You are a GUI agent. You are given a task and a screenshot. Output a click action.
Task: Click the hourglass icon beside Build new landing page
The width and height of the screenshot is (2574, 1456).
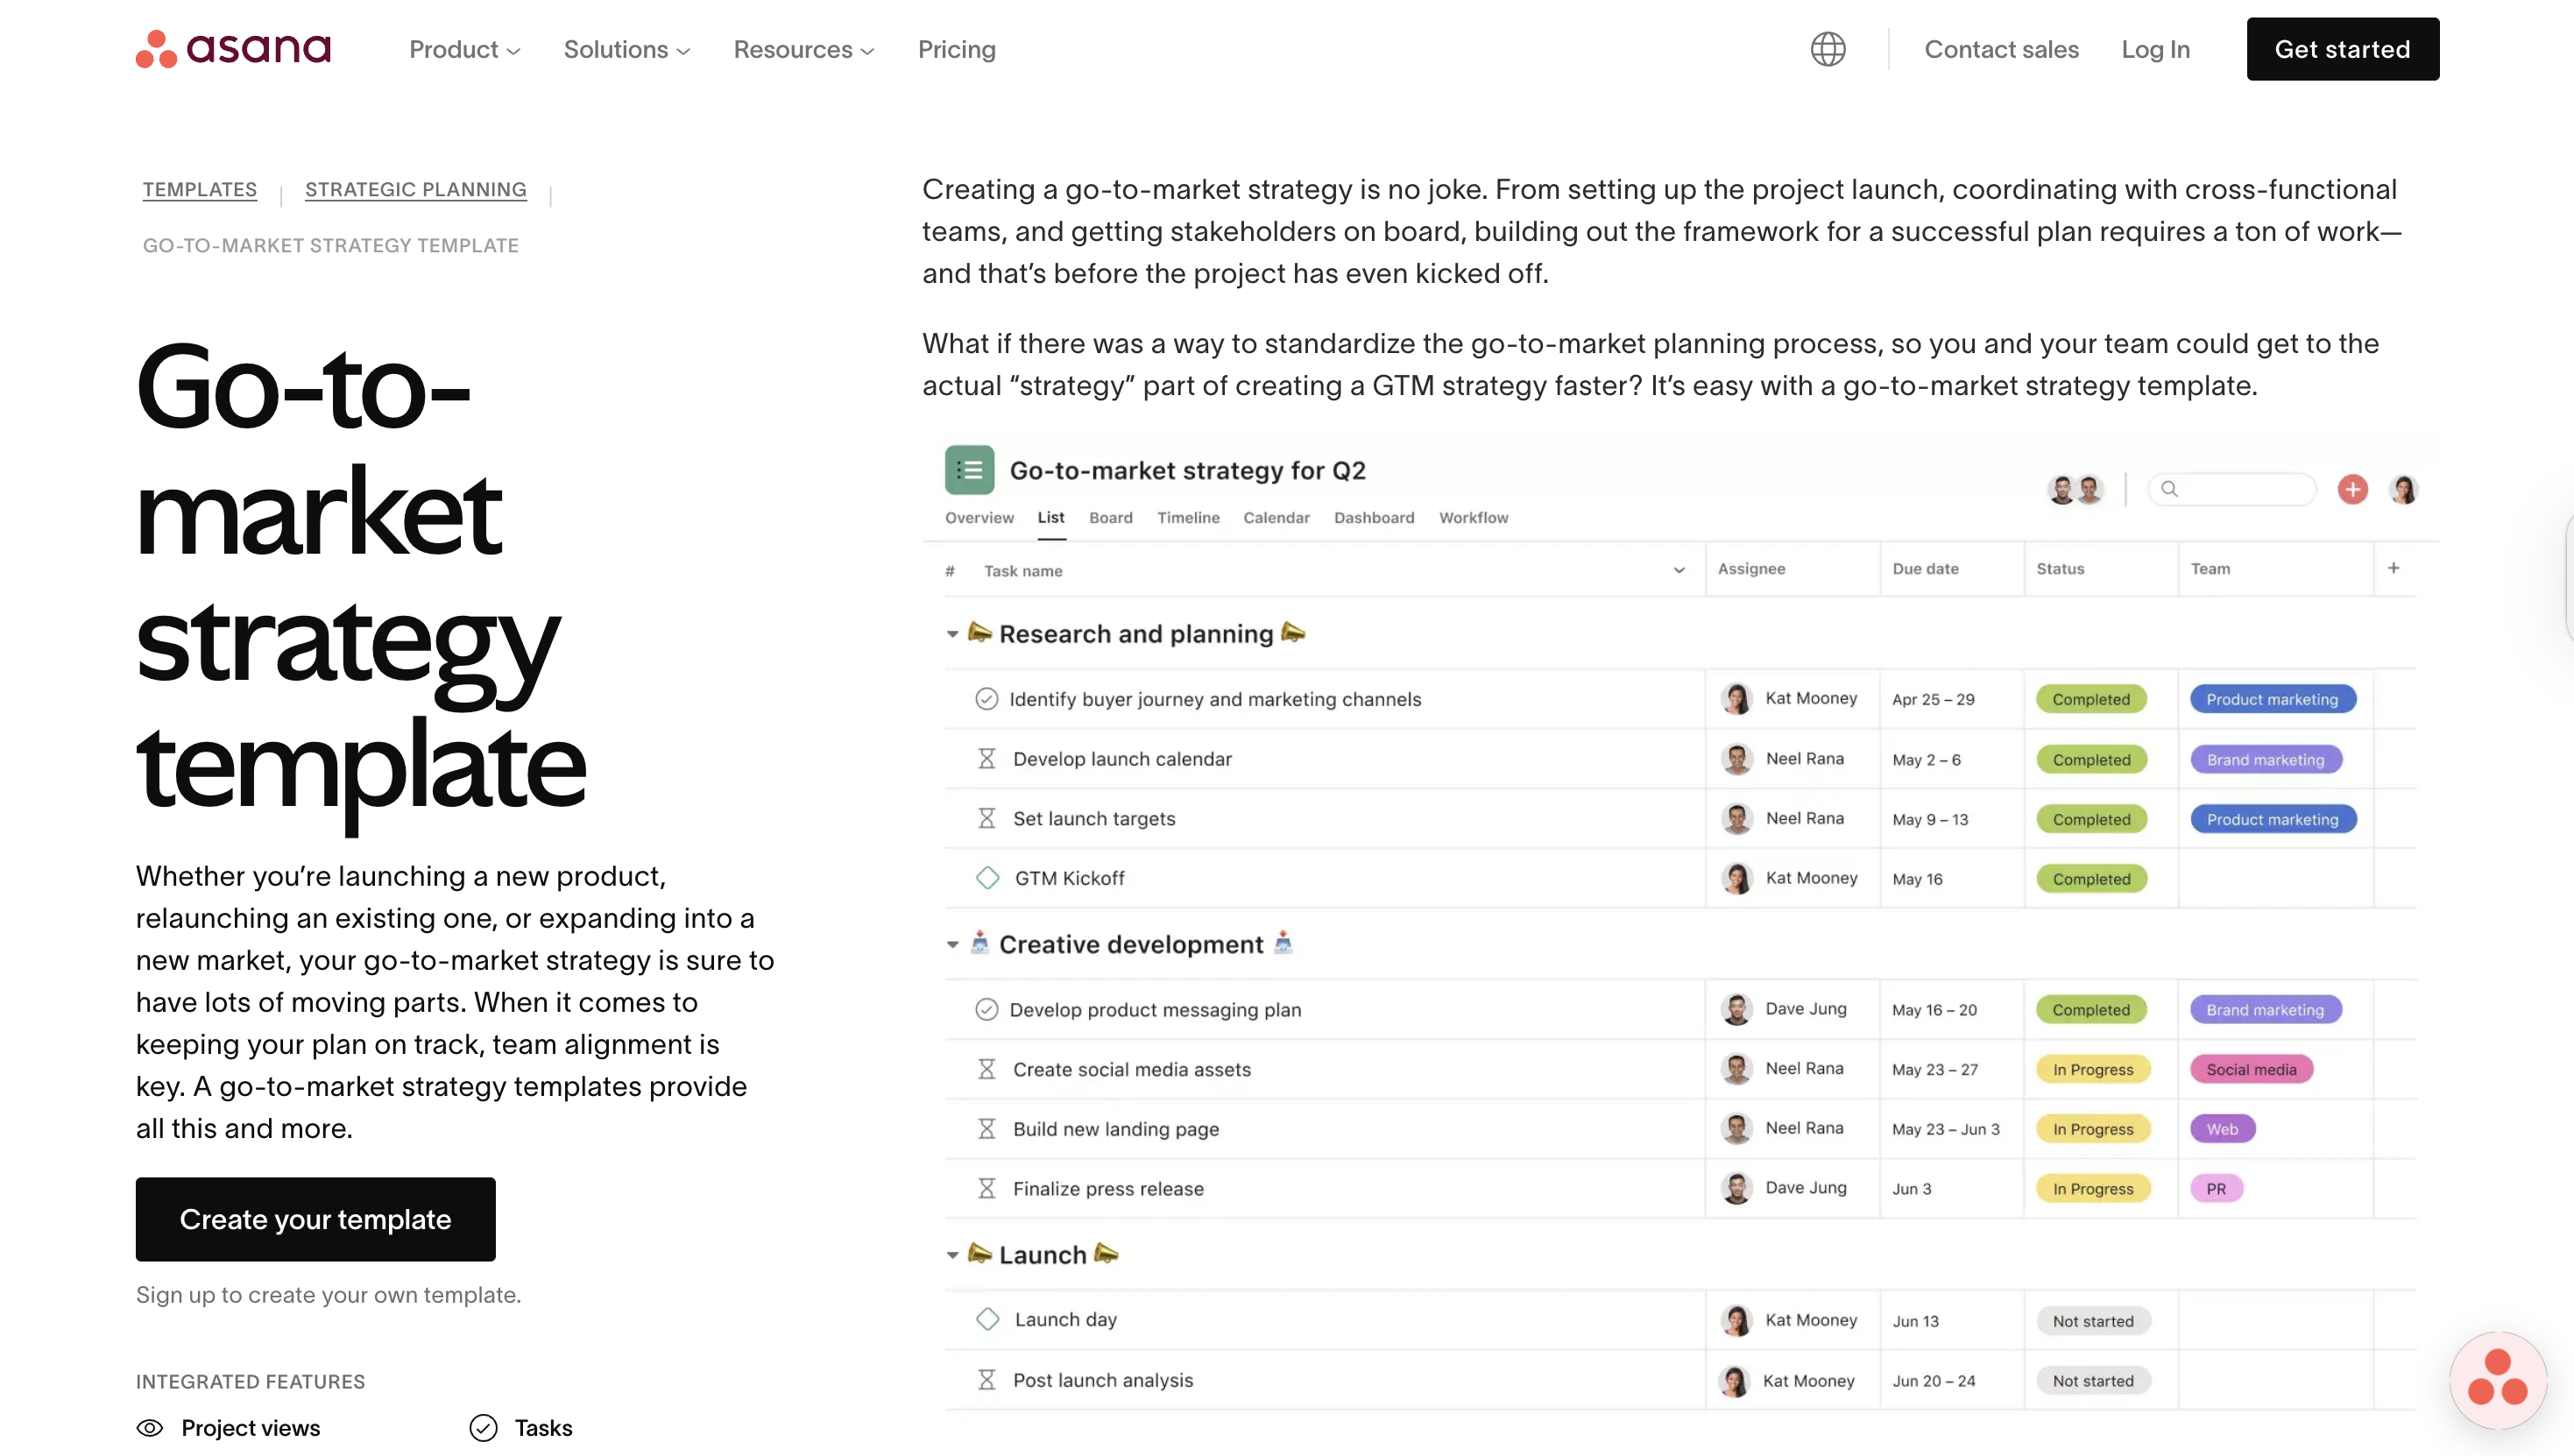coord(986,1129)
